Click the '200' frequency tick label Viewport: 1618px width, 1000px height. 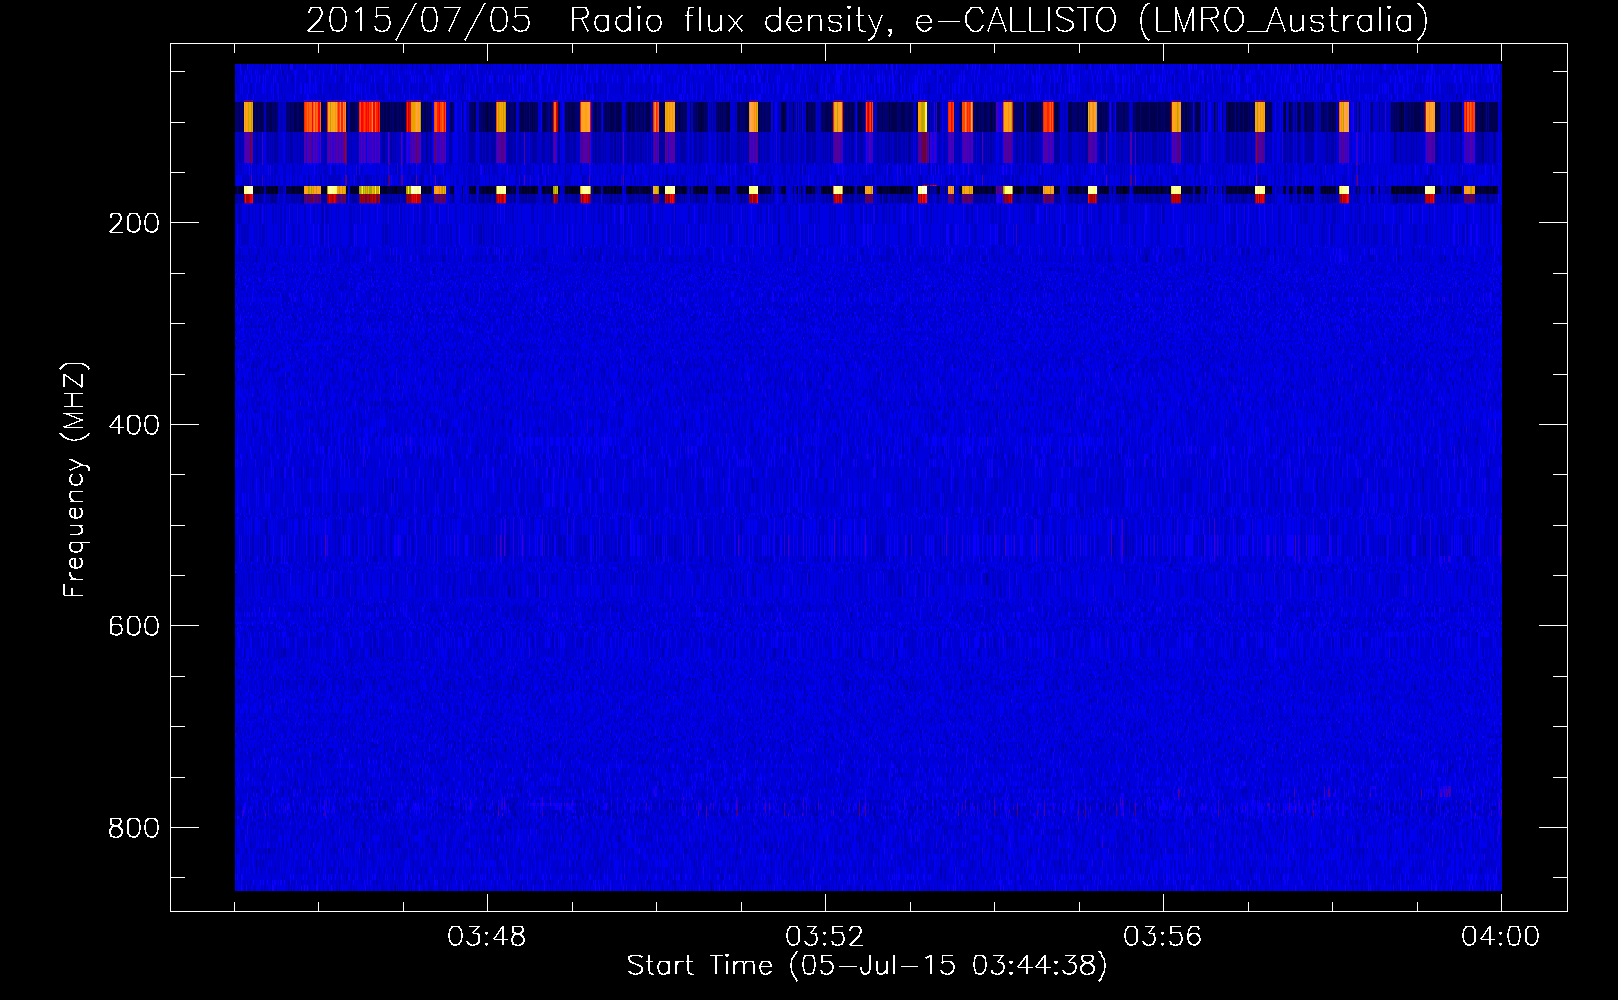134,223
